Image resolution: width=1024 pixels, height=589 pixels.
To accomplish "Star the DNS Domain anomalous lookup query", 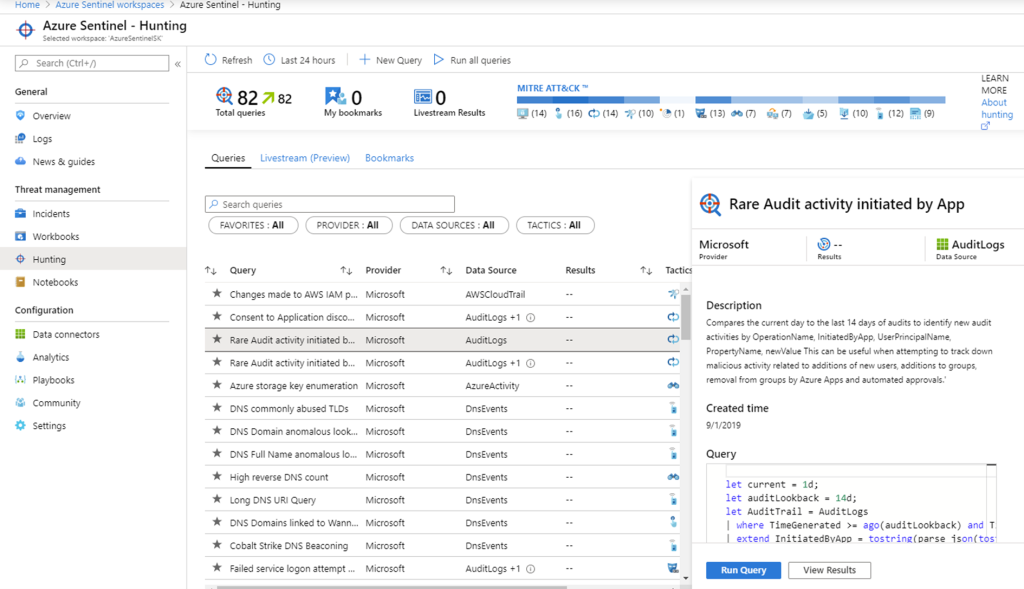I will (x=217, y=431).
